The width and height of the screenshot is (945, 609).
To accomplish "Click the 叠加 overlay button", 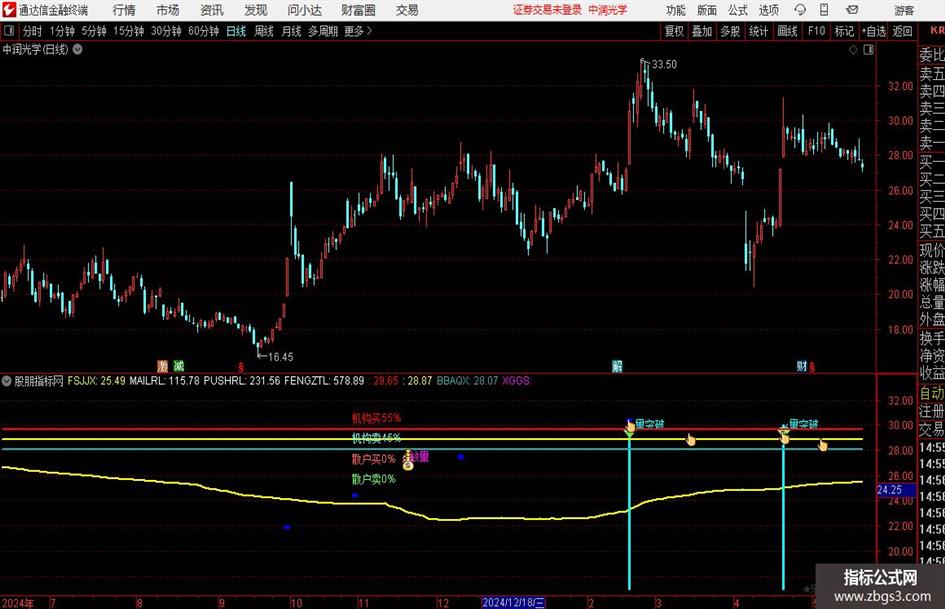I will click(702, 31).
